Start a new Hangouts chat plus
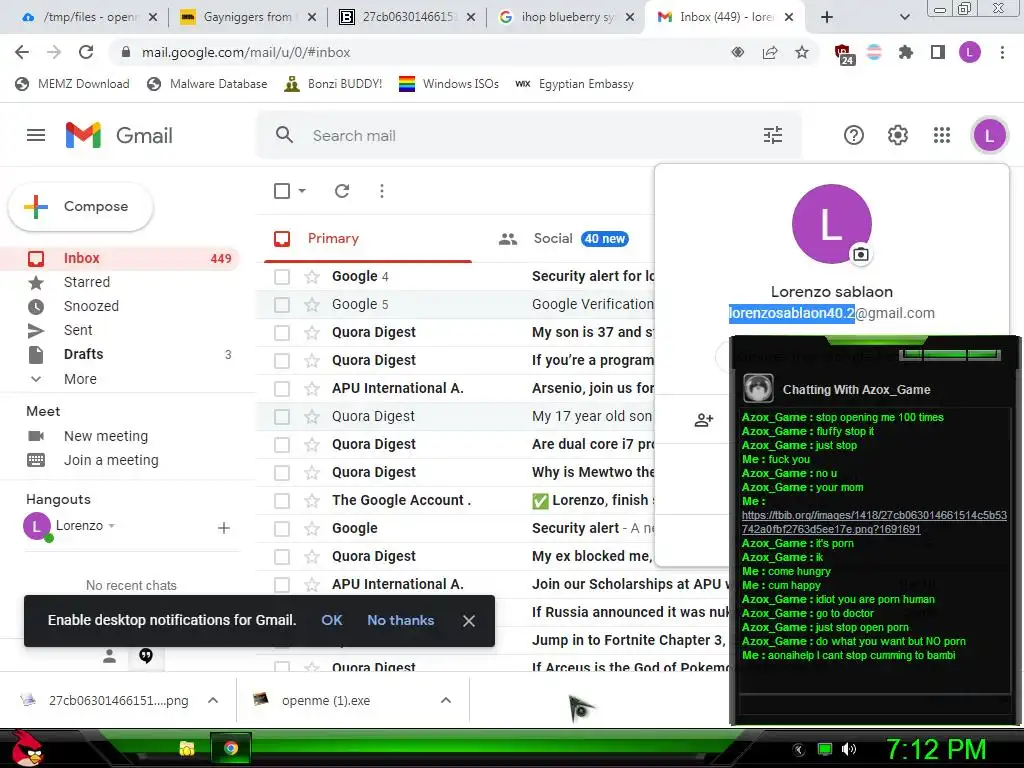 click(223, 528)
